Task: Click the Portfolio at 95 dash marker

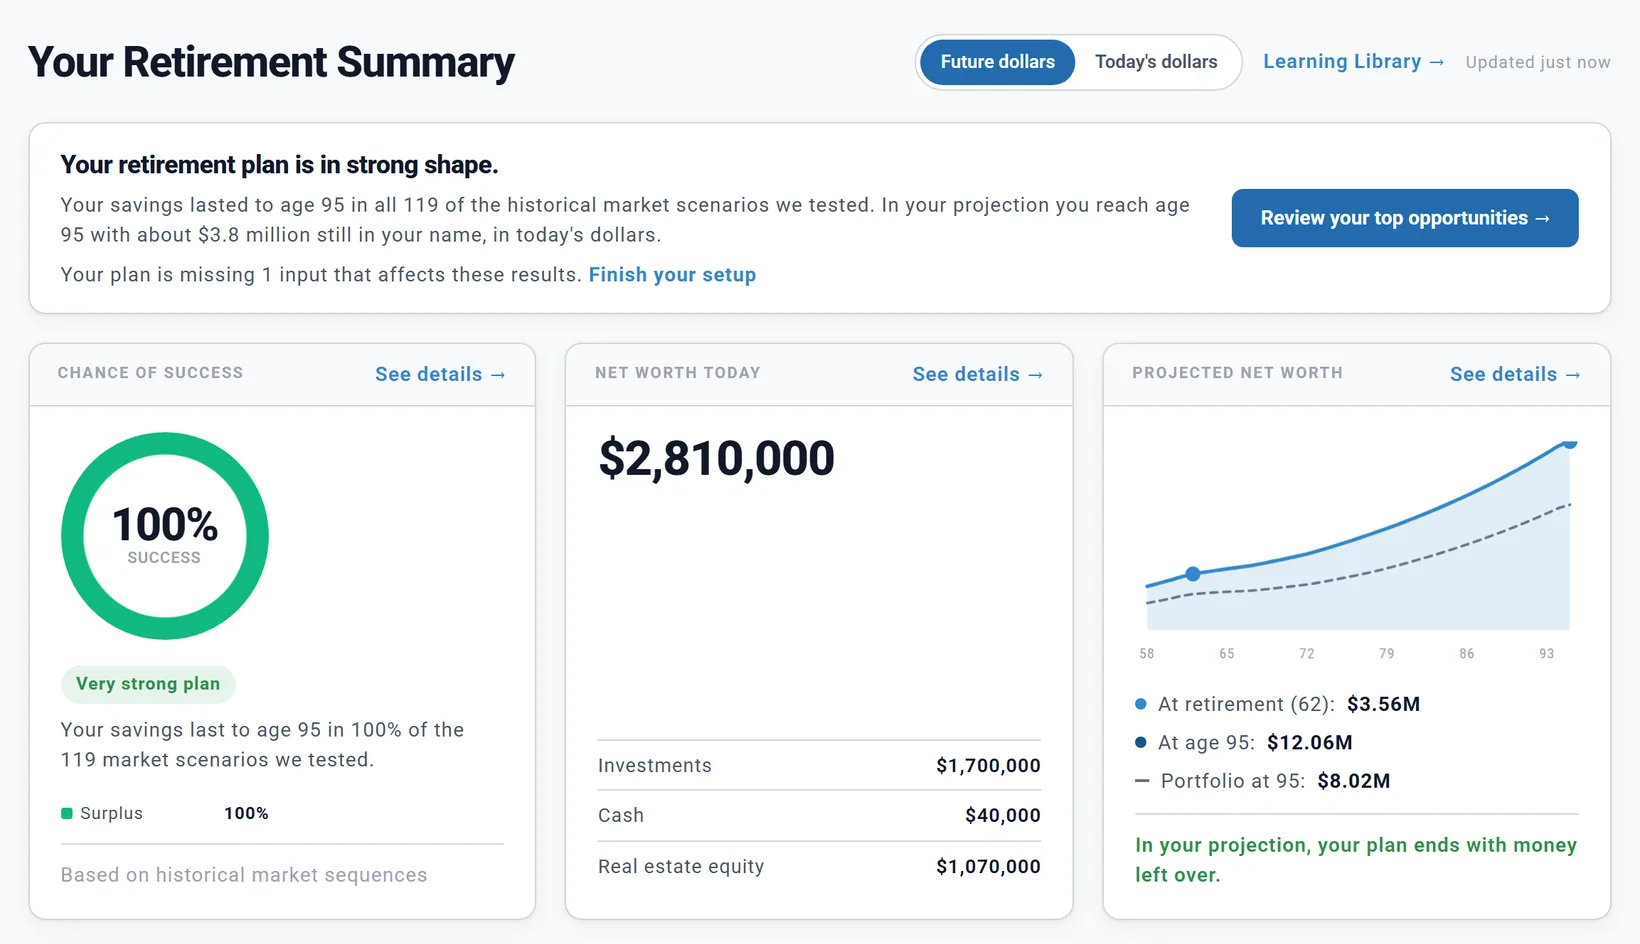Action: point(1142,781)
